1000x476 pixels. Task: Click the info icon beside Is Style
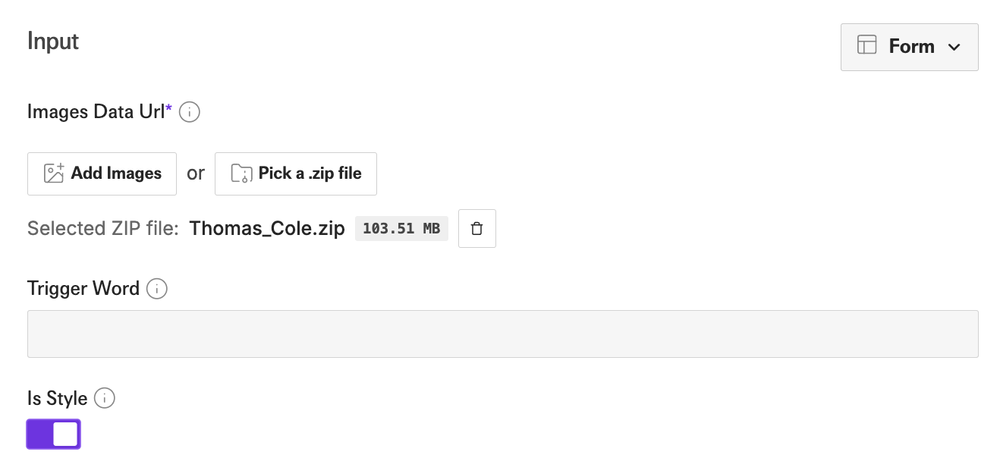point(105,399)
